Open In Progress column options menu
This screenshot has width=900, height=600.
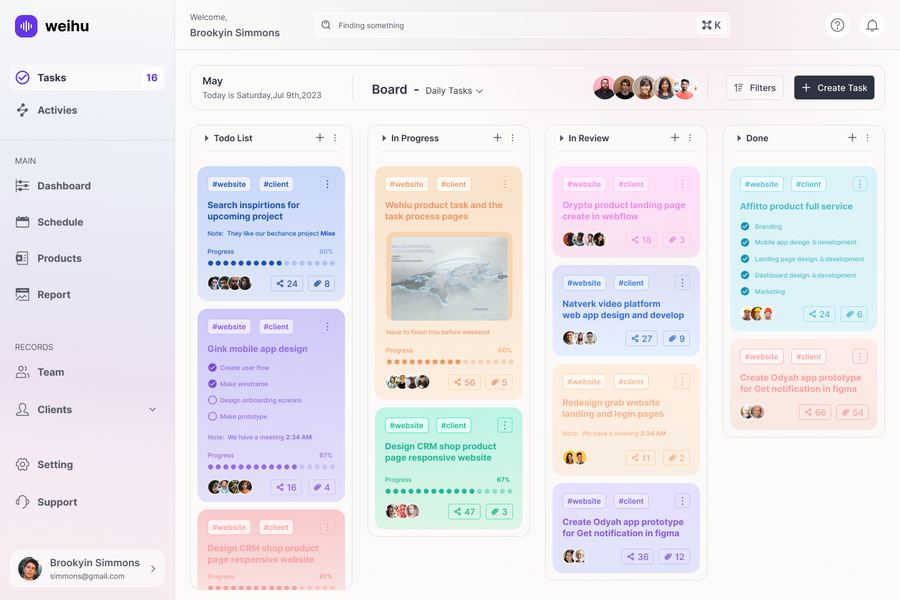(x=513, y=138)
